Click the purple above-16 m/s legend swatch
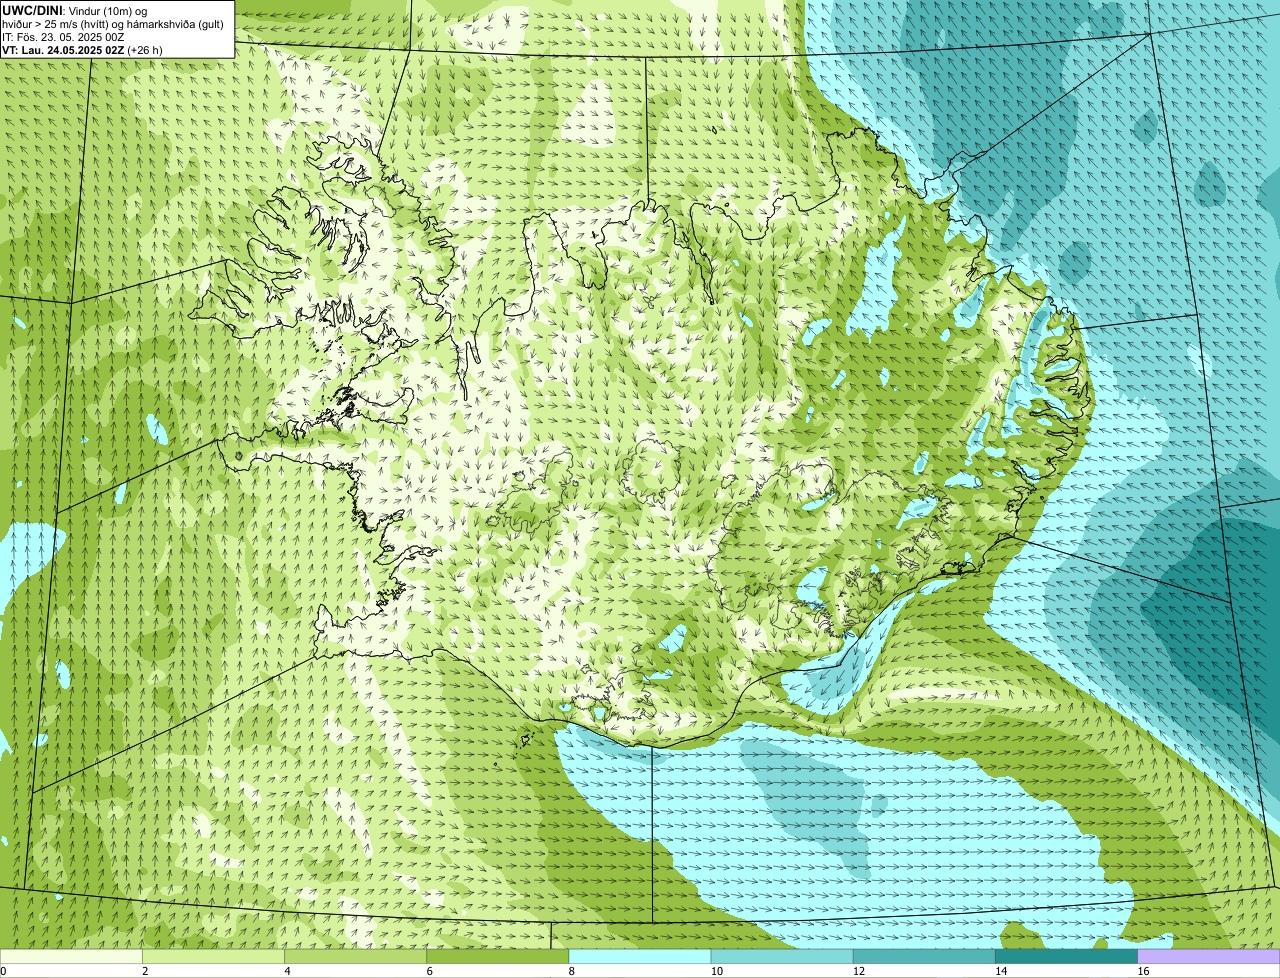The height and width of the screenshot is (978, 1280). click(x=1209, y=956)
